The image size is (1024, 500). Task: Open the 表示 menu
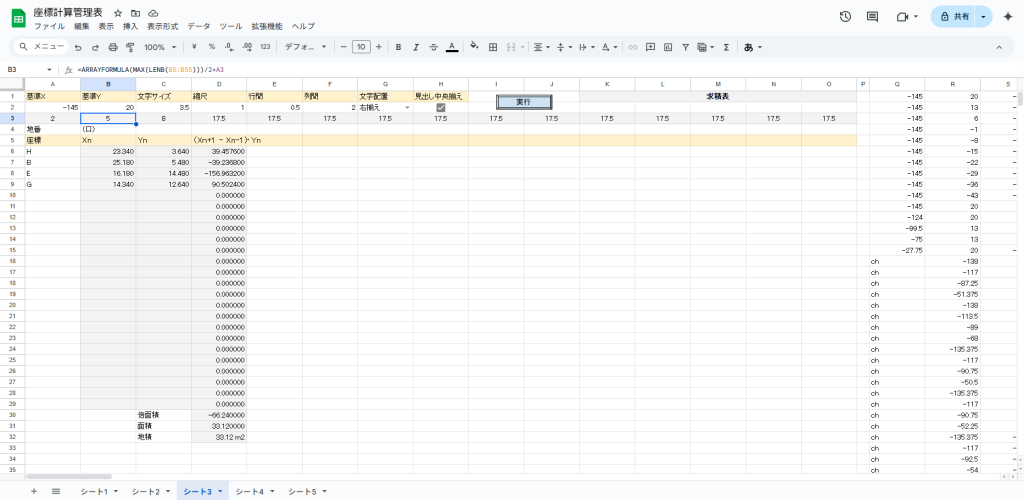[x=106, y=27]
